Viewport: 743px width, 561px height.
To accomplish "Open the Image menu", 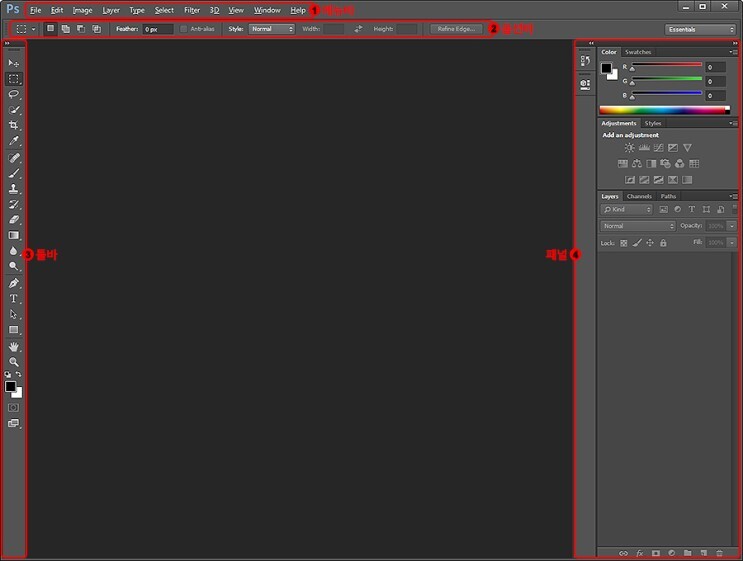I will tap(82, 10).
